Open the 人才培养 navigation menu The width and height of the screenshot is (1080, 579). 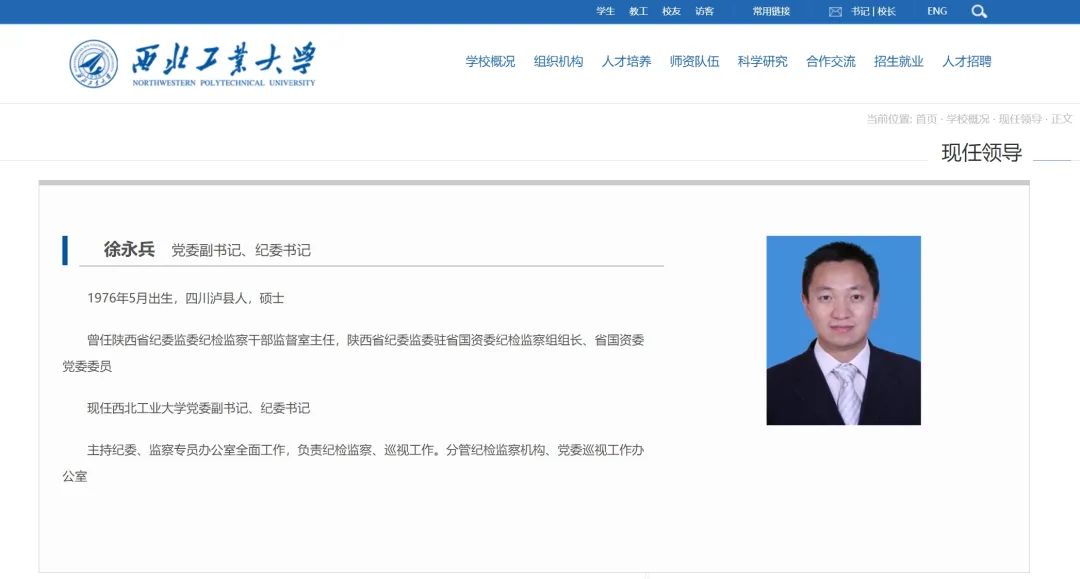[x=626, y=61]
